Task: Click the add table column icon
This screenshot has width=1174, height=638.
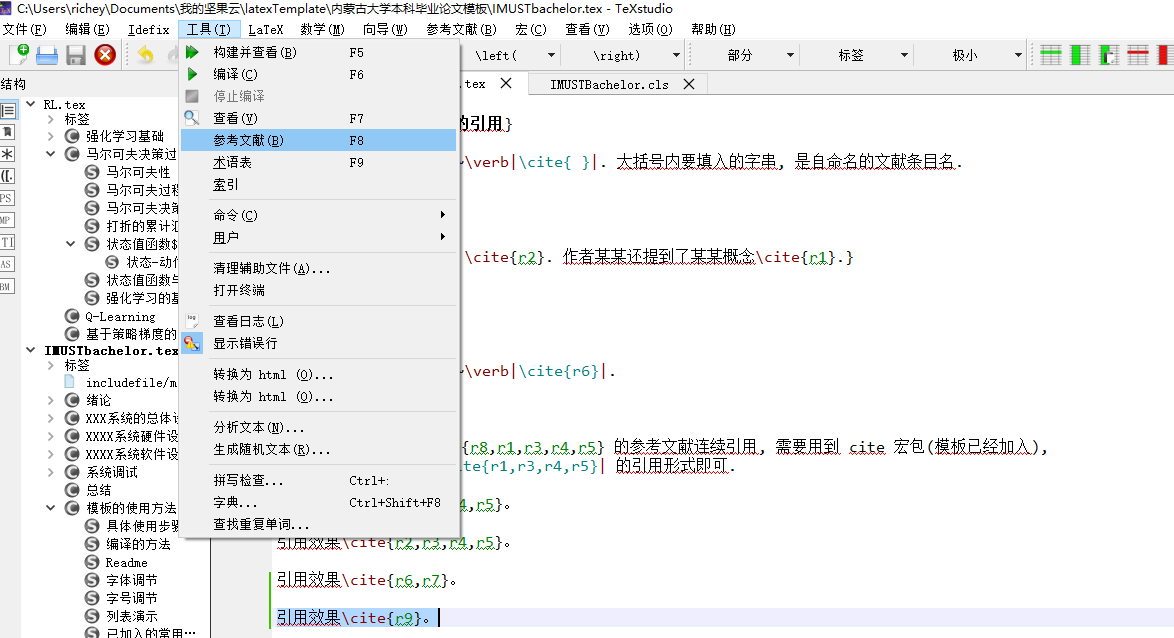Action: [x=1080, y=55]
